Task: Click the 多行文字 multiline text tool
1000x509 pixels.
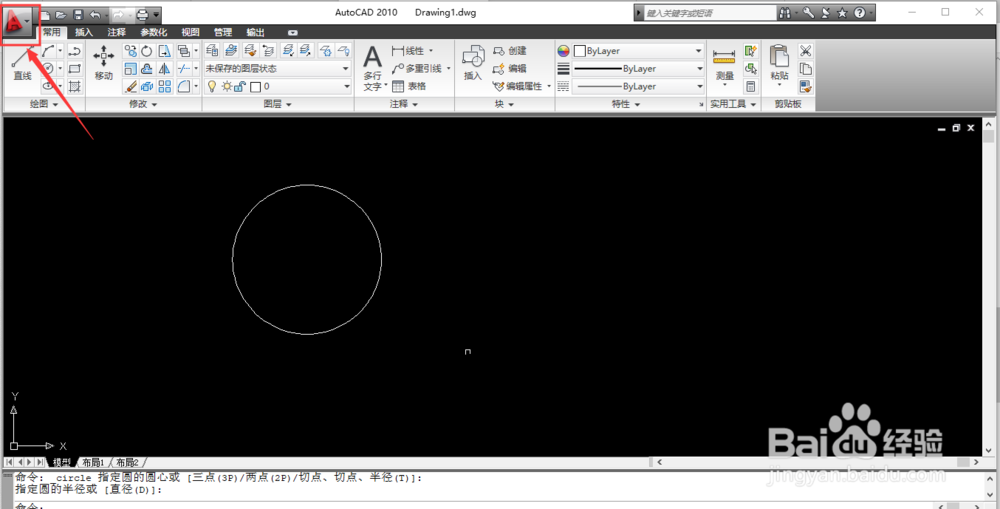Action: (372, 68)
